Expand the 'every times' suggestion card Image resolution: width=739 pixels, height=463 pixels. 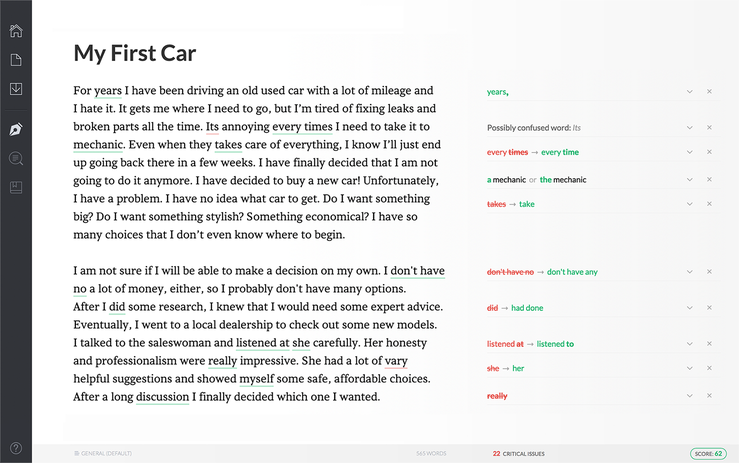tap(689, 152)
